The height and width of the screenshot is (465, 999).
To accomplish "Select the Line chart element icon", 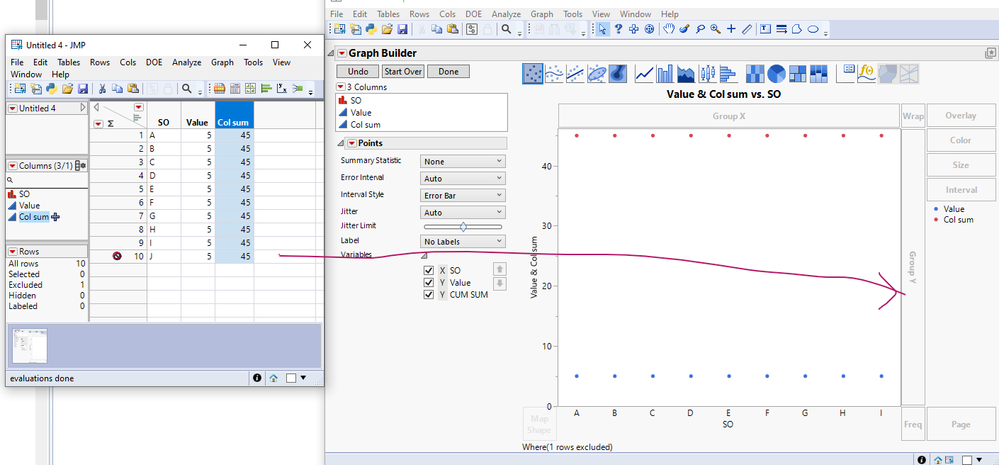I will (x=644, y=74).
